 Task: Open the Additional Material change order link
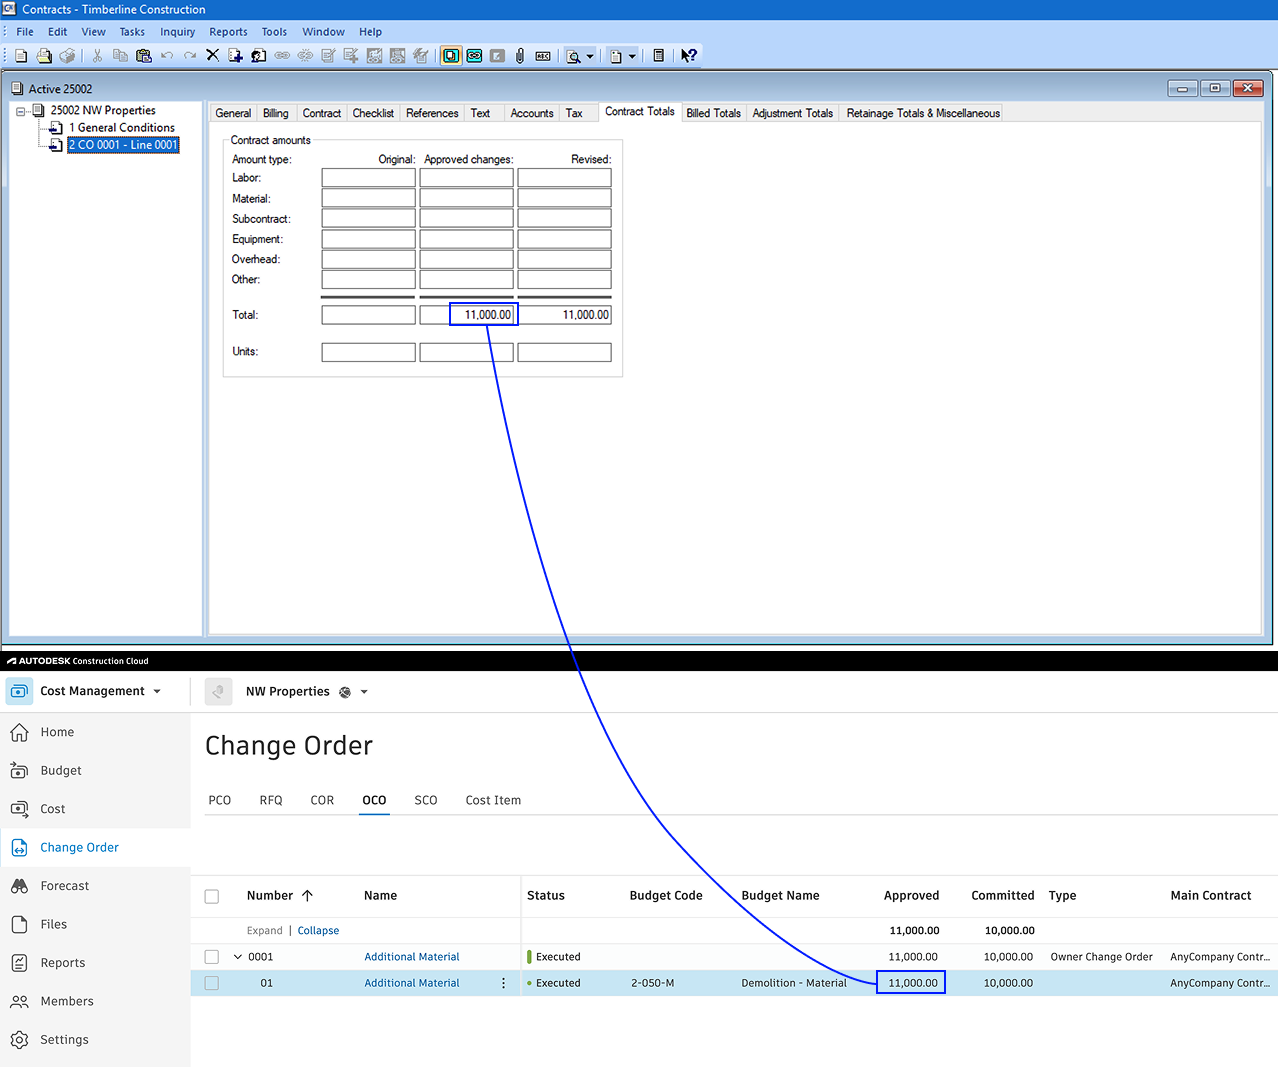coord(411,956)
